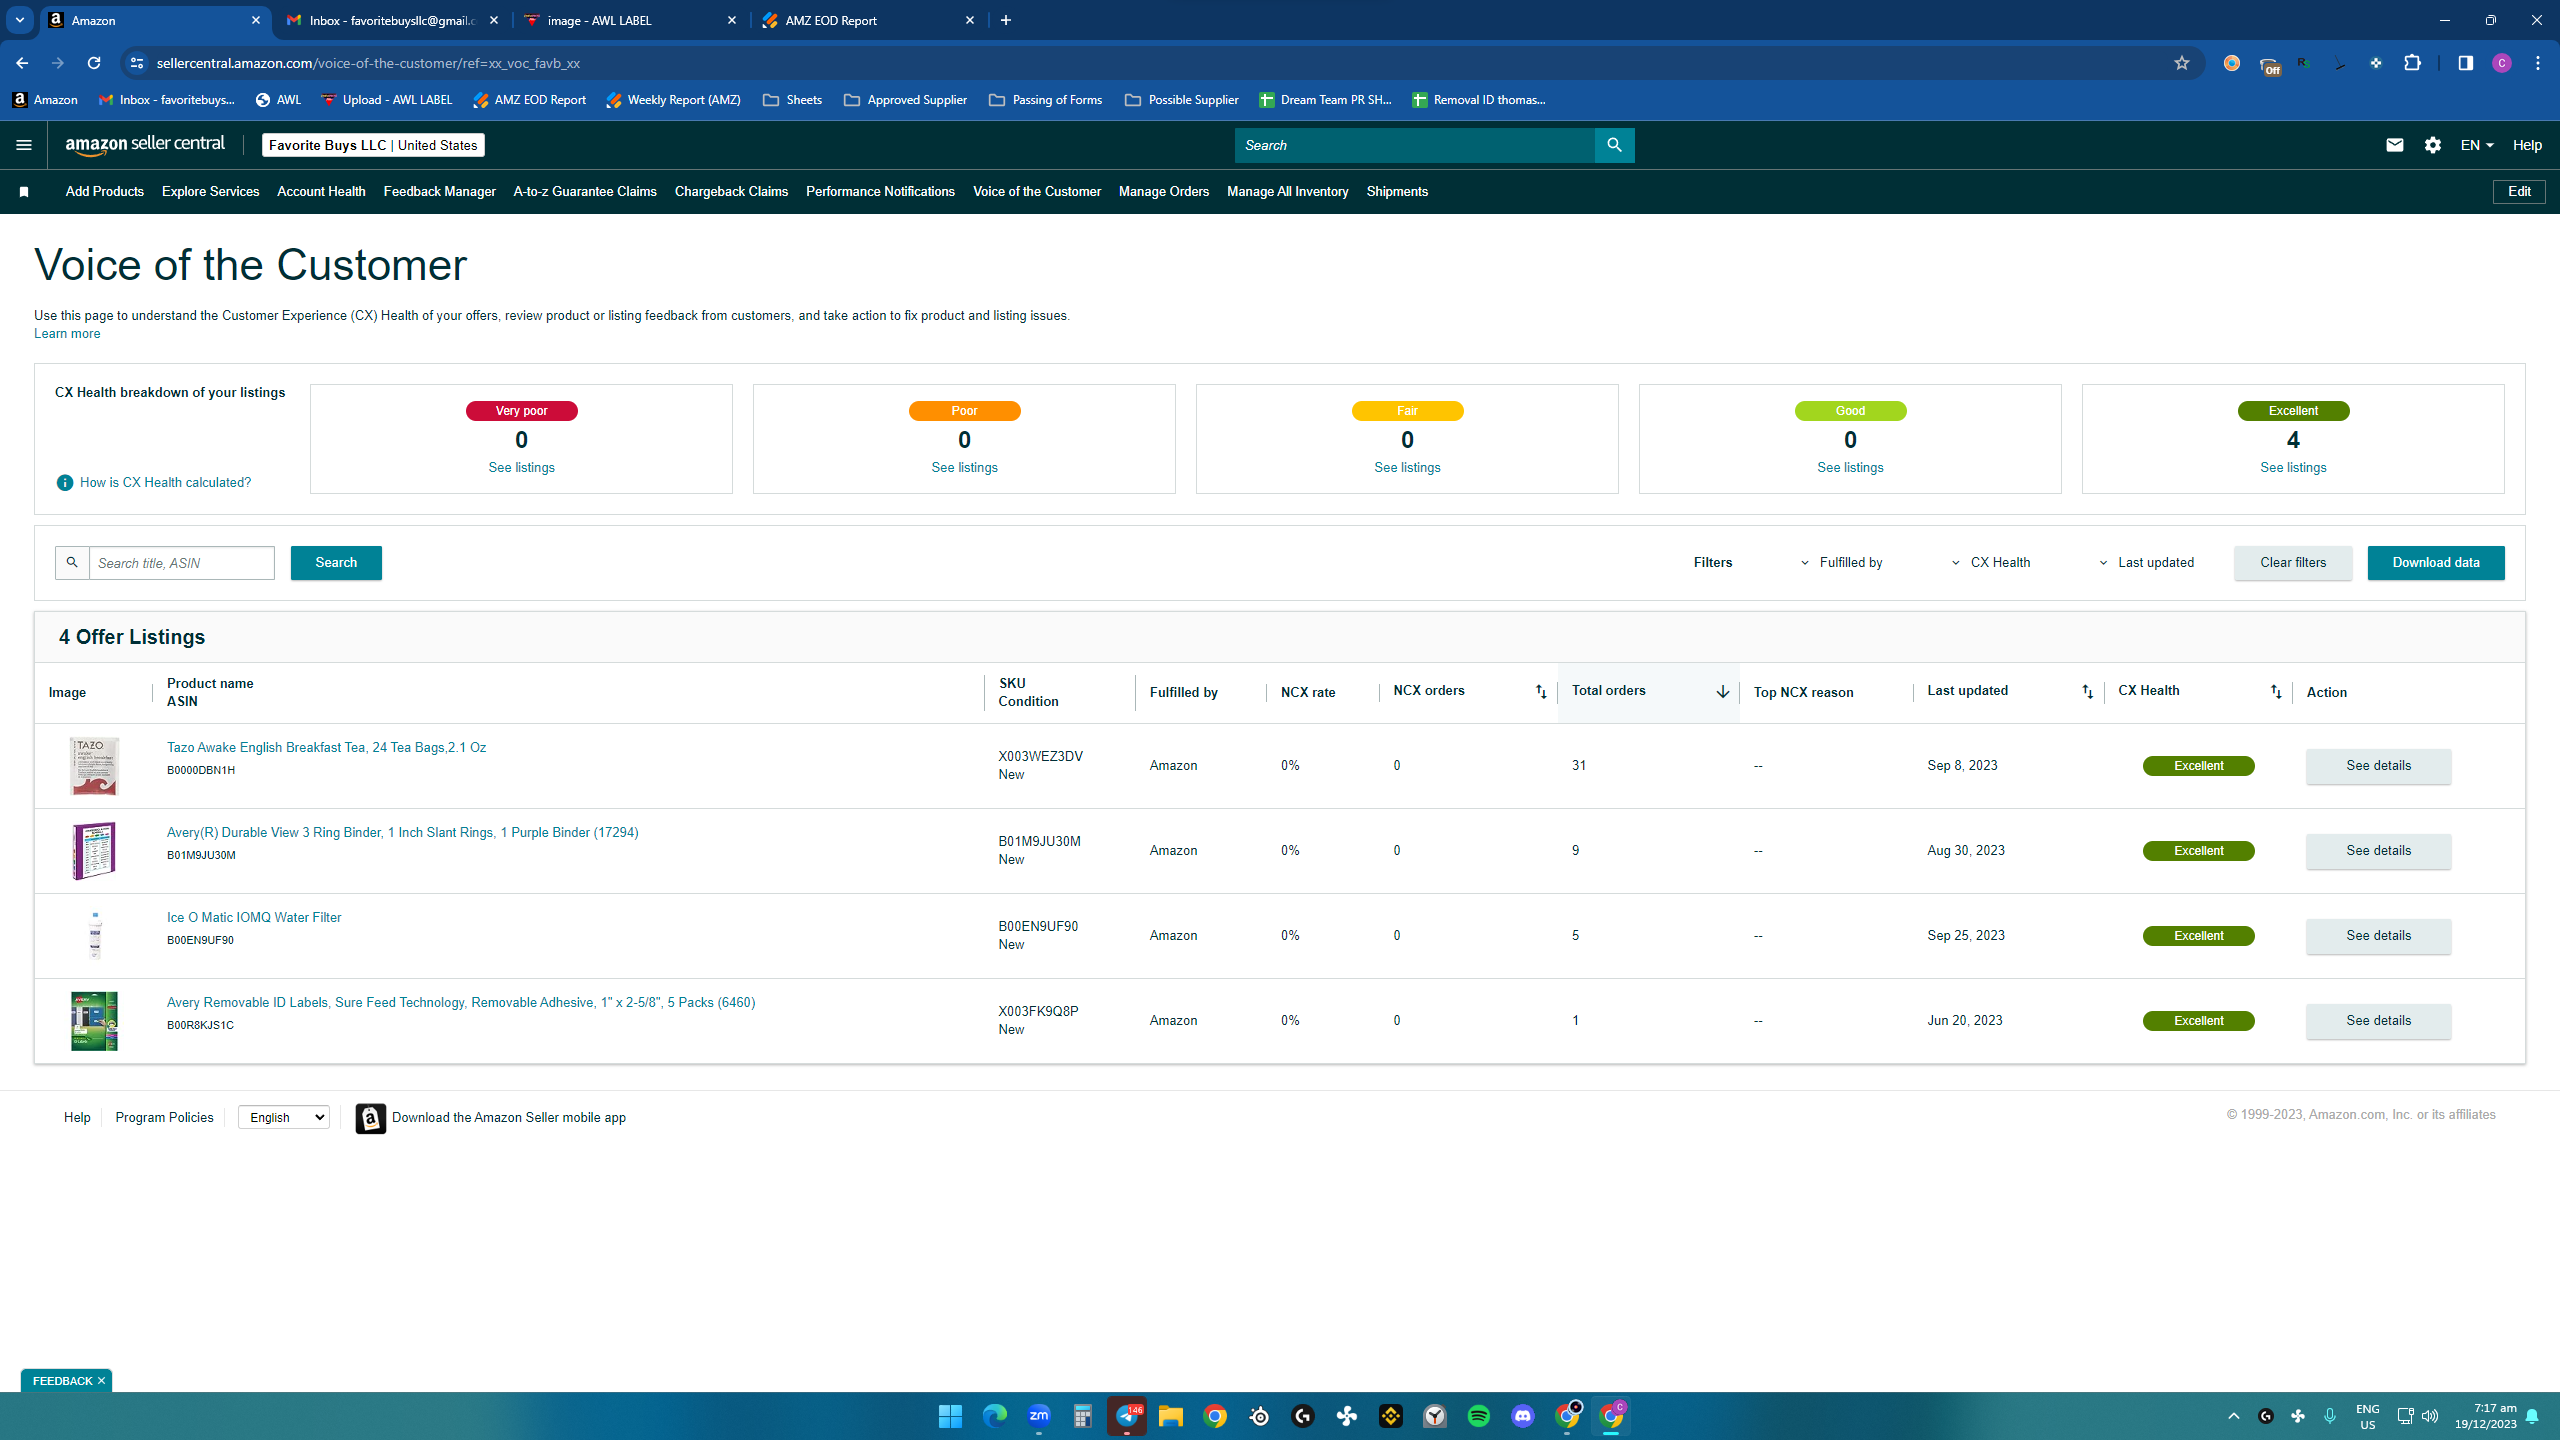This screenshot has width=2560, height=1440.
Task: Sort by Last updated column arrows
Action: point(2087,692)
